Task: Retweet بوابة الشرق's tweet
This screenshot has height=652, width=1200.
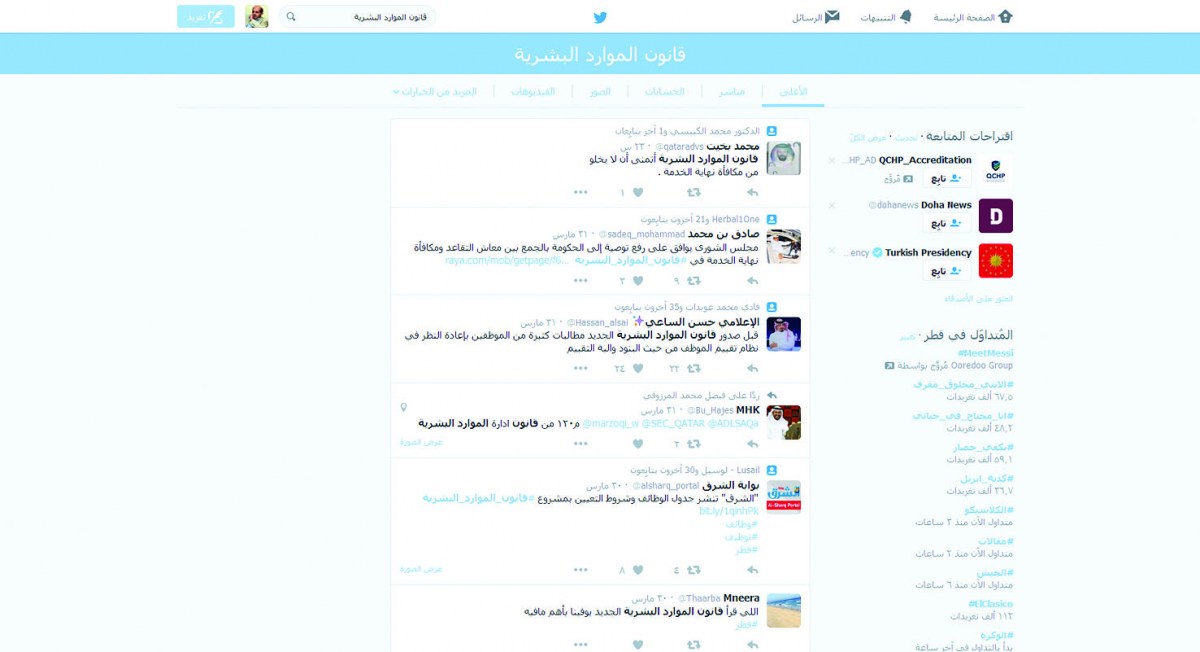Action: 693,570
